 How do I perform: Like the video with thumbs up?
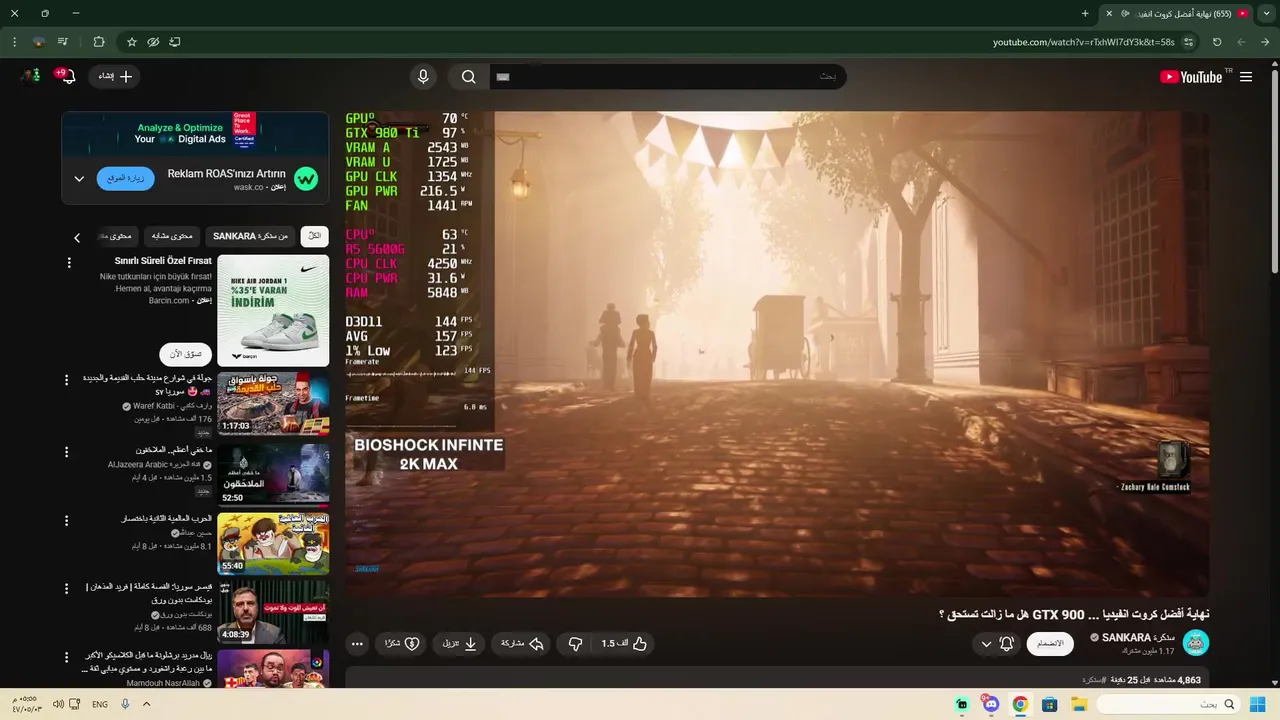[x=624, y=644]
